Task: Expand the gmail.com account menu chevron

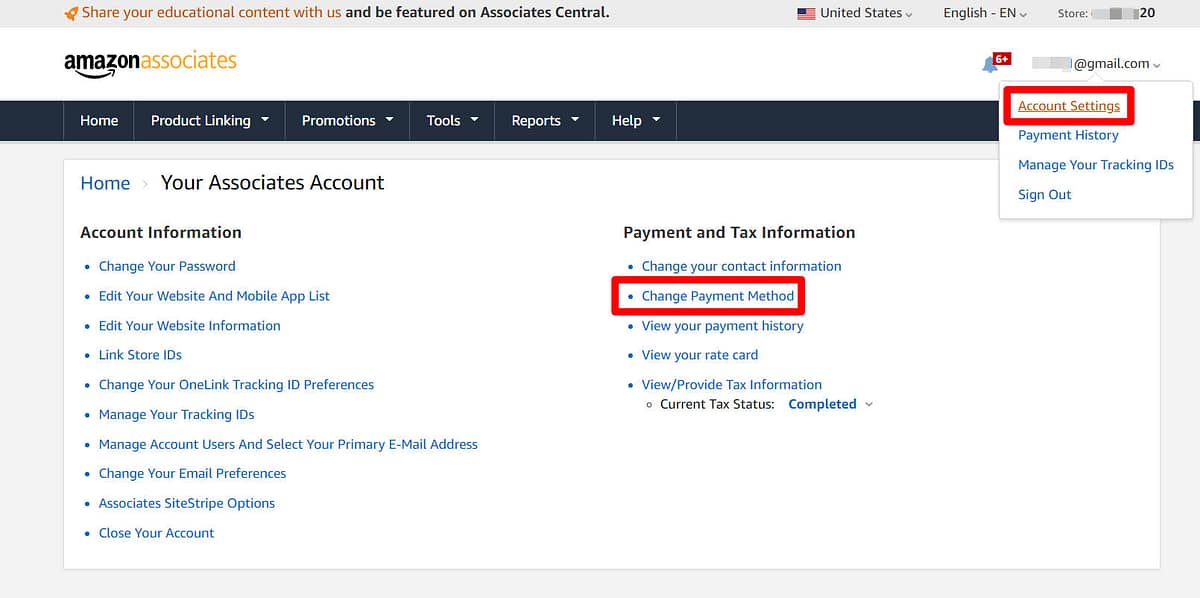Action: click(1158, 63)
